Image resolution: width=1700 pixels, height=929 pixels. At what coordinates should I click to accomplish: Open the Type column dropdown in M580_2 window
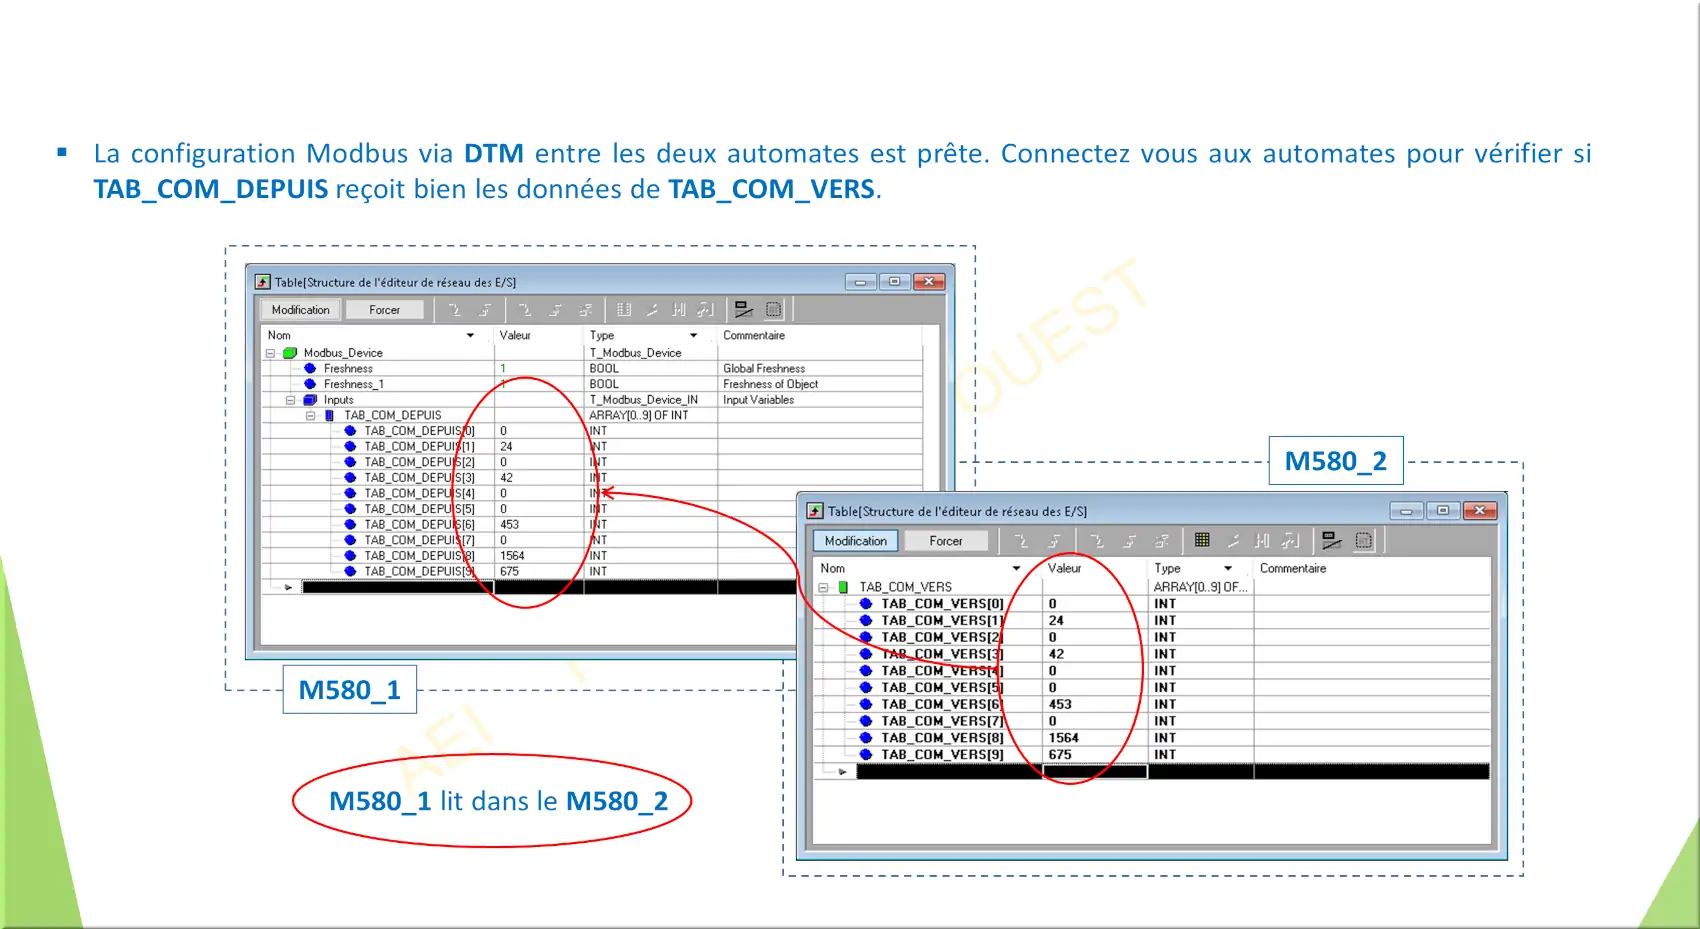[1228, 568]
